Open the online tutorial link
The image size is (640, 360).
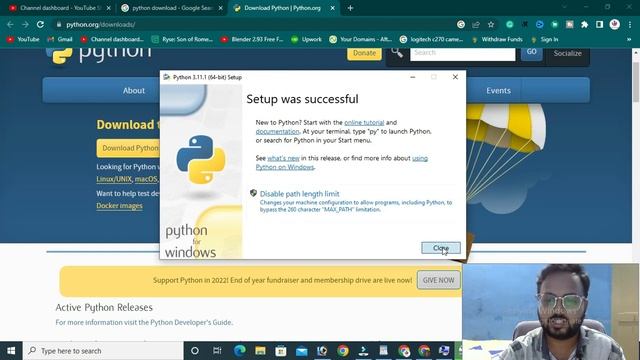(364, 122)
